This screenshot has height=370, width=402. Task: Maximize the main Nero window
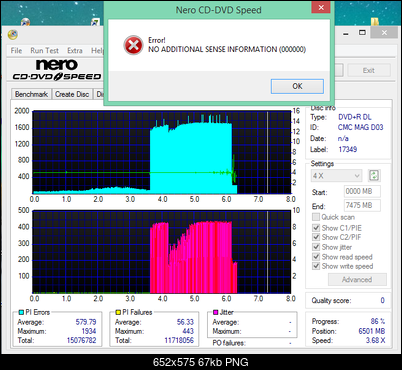point(362,33)
